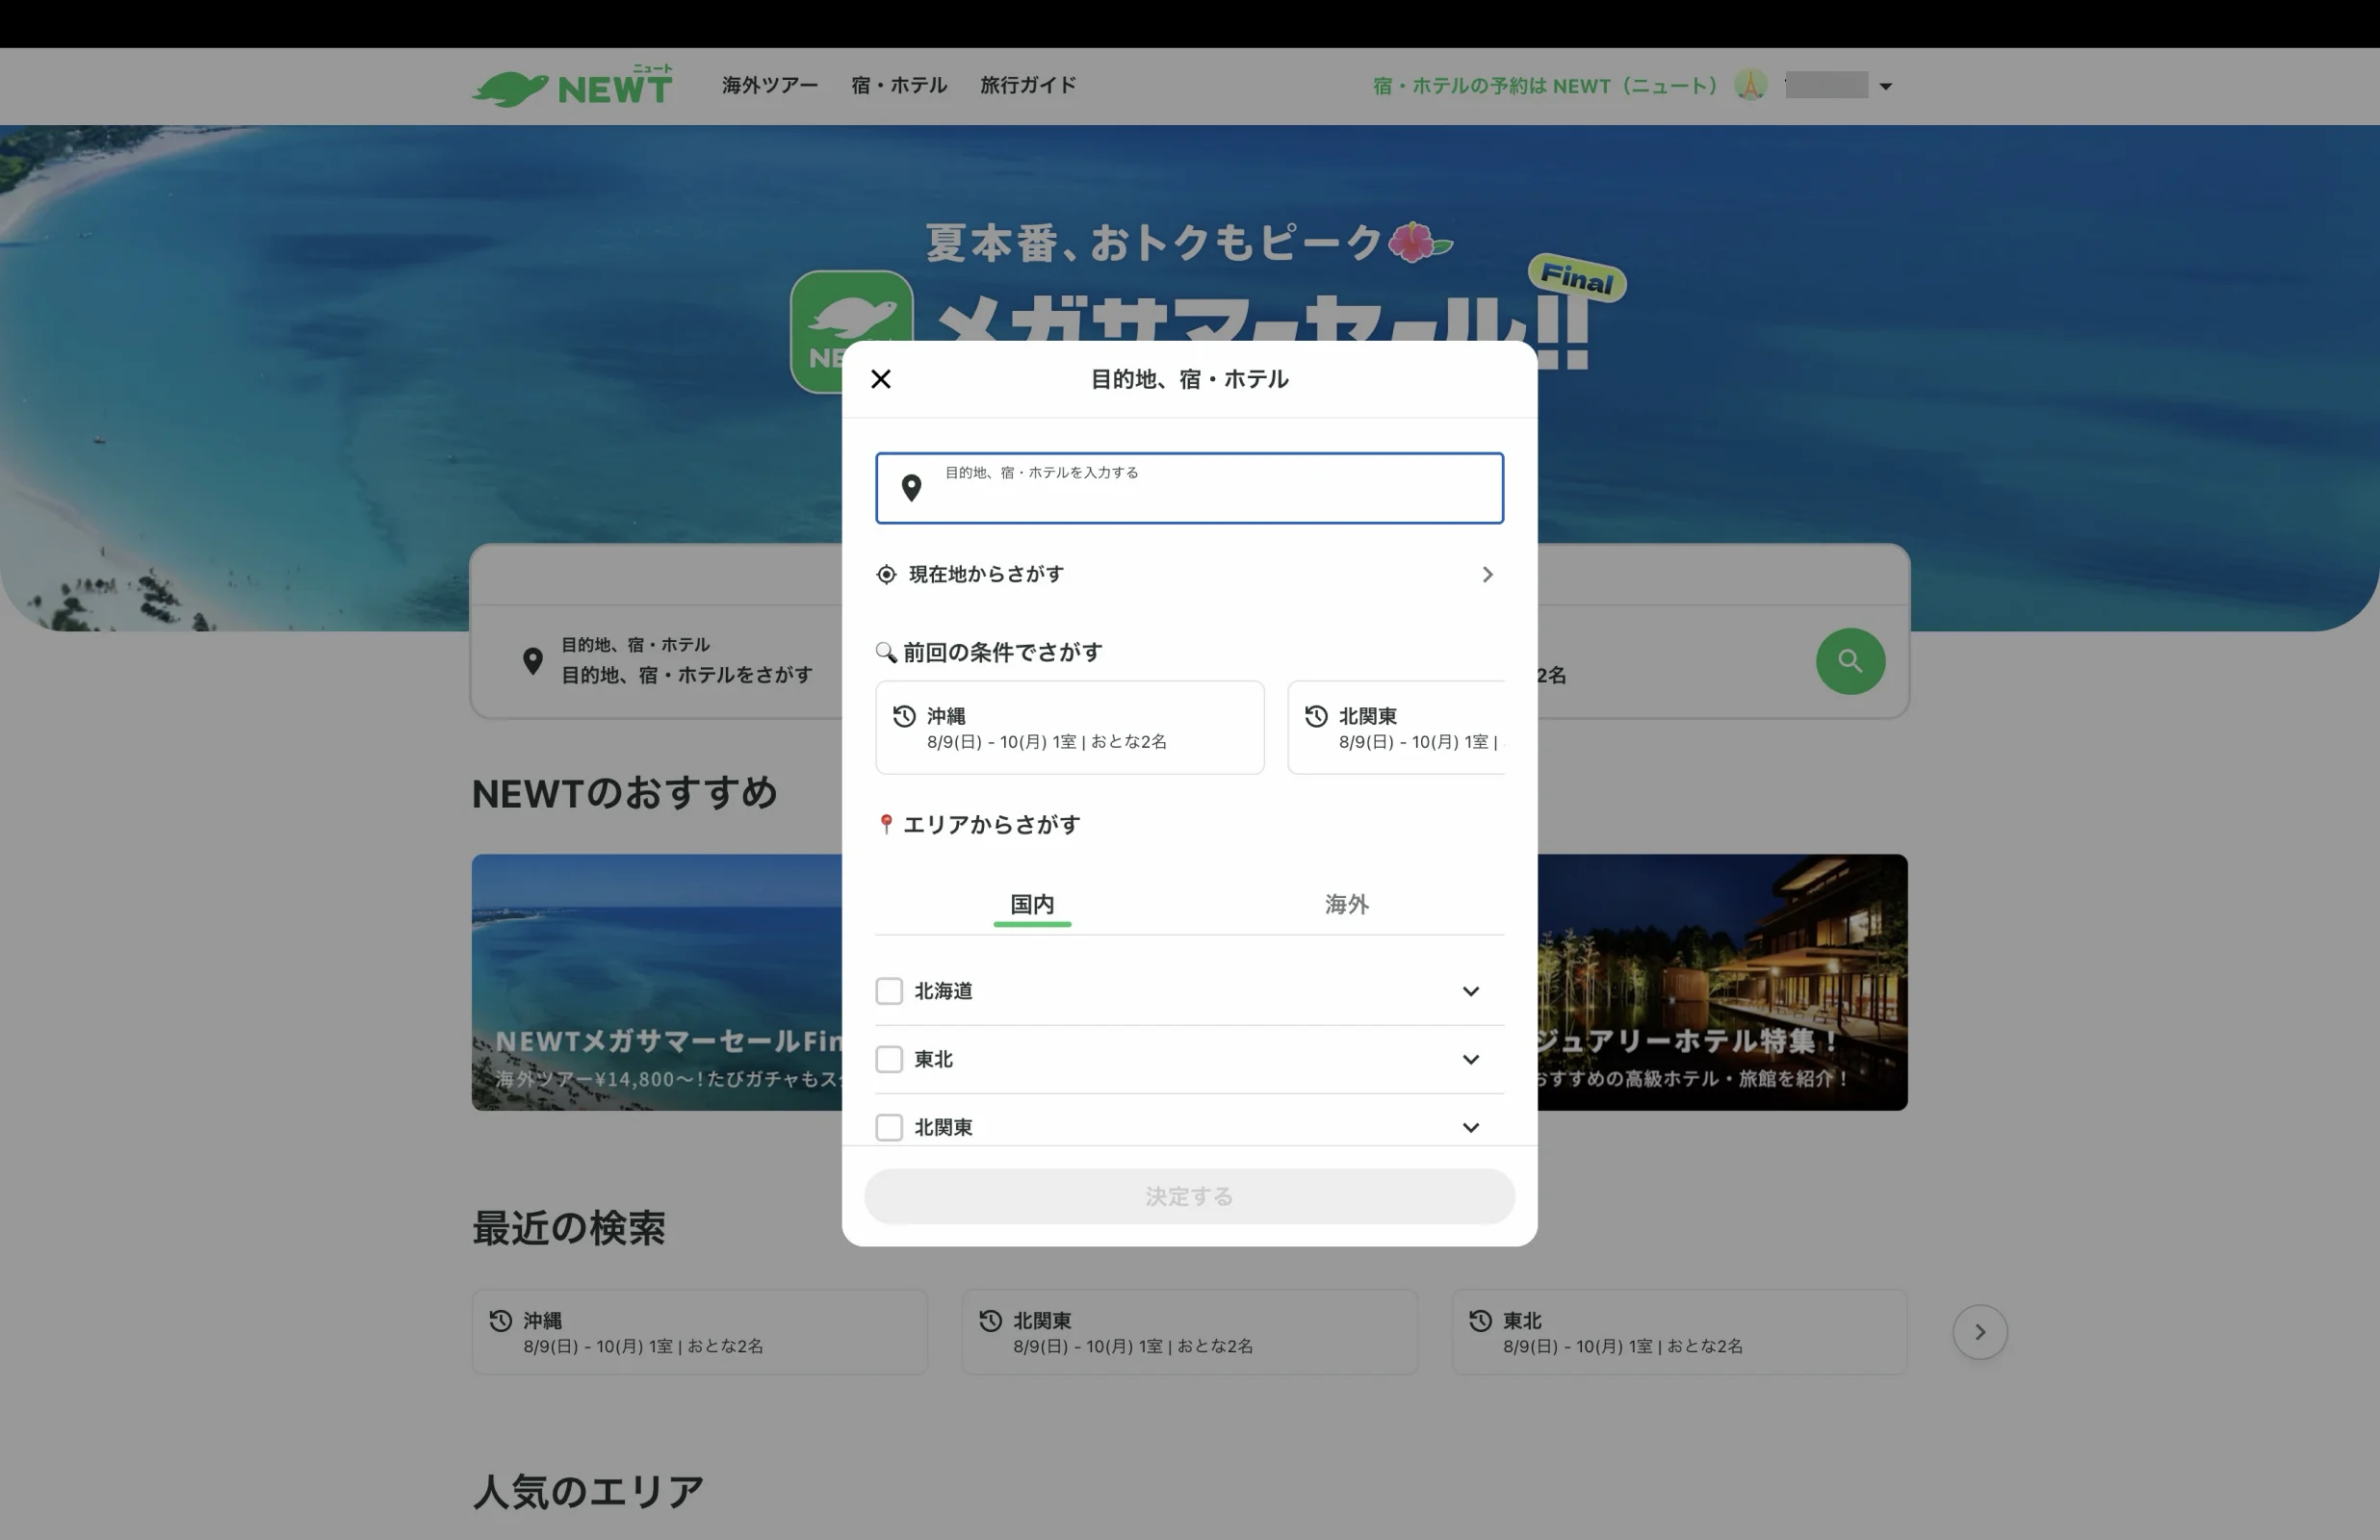Open the 海外ツアー menu
Image resolution: width=2380 pixels, height=1540 pixels.
point(770,86)
